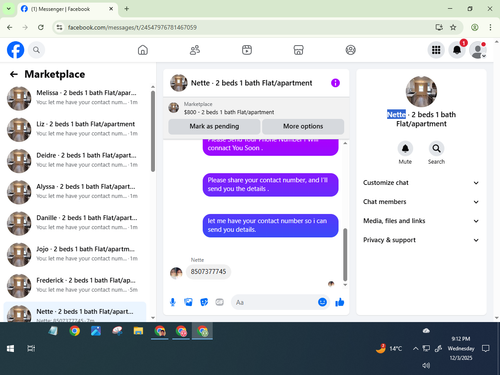Attach a photo using the image icon
Viewport: 500px width, 375px height.
click(188, 302)
